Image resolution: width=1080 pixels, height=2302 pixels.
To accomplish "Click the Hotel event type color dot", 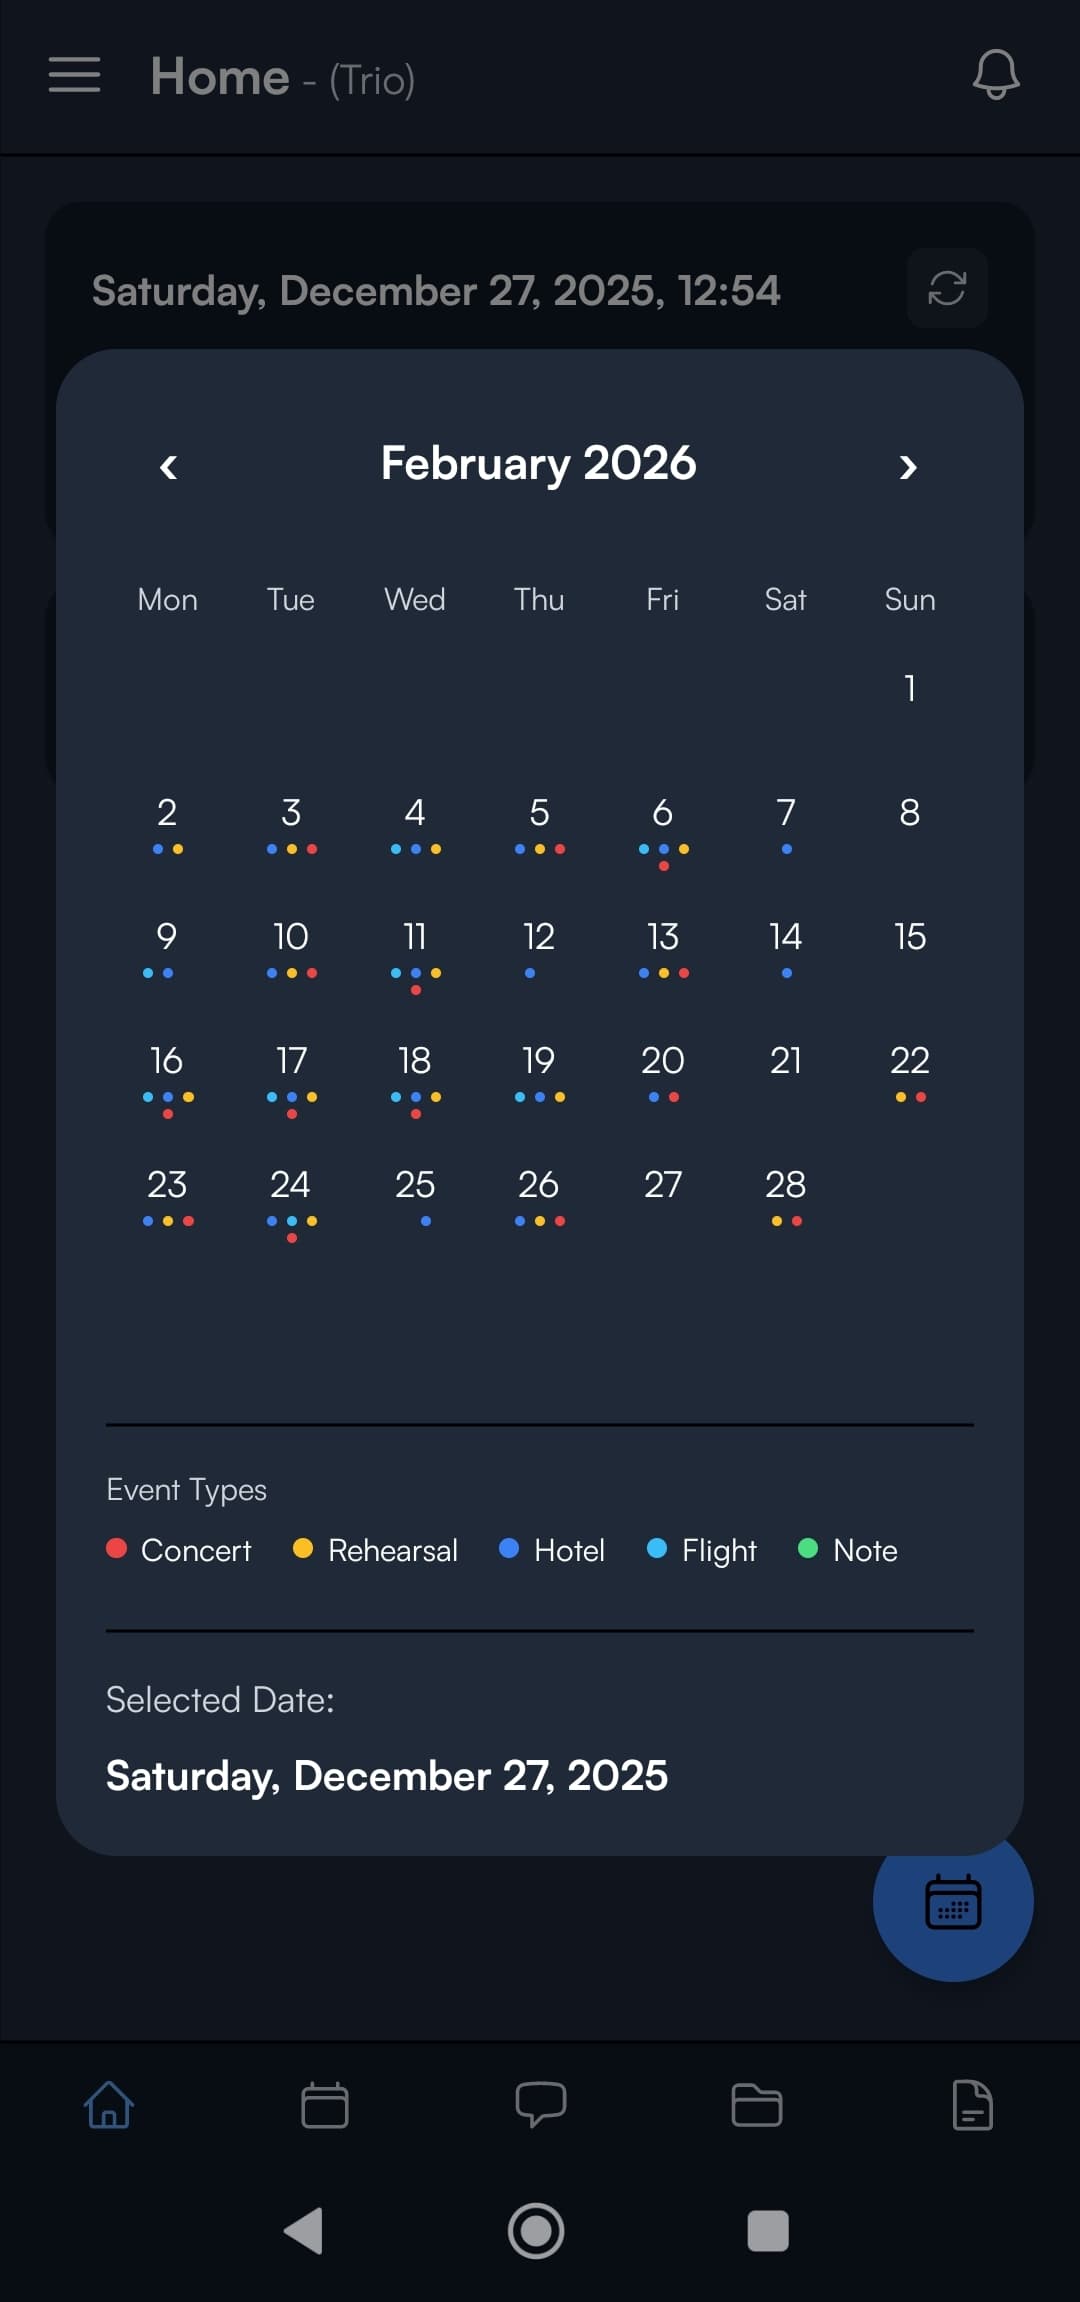I will point(511,1549).
